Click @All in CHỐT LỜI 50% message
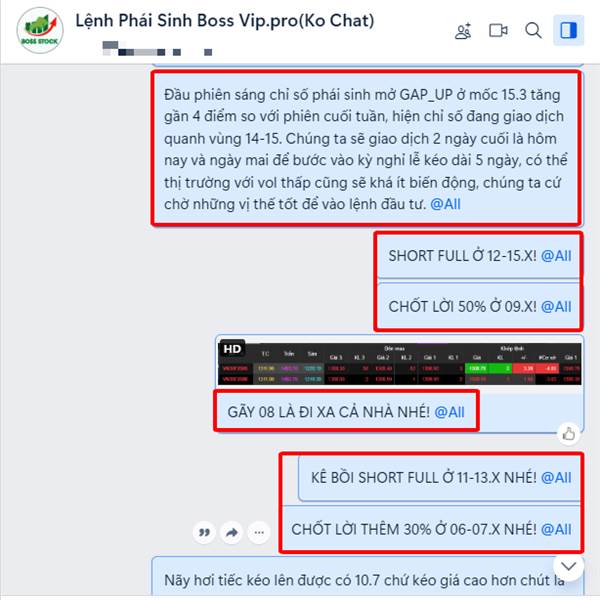 (556, 307)
